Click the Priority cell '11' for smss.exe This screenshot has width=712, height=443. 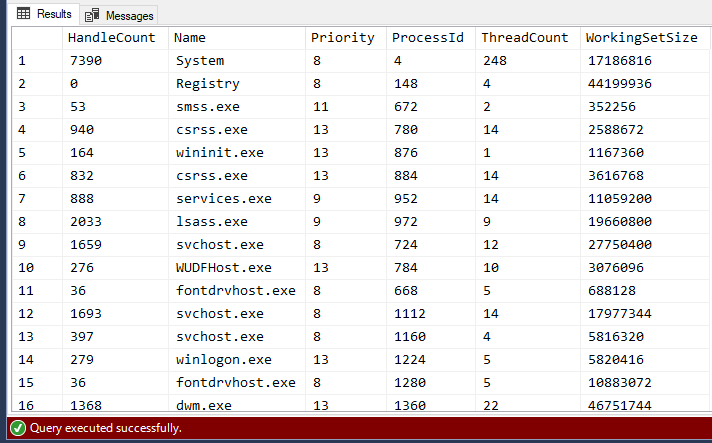click(346, 107)
